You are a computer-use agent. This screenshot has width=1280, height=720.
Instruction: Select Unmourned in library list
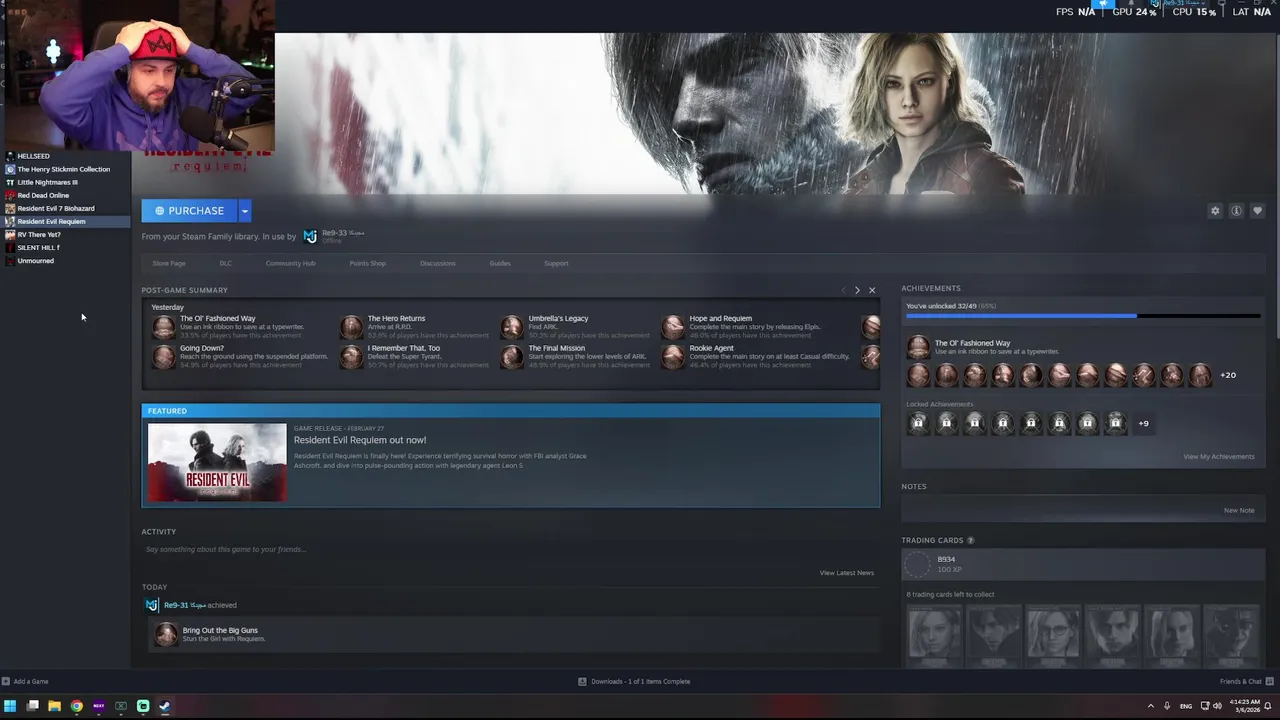coord(65,260)
